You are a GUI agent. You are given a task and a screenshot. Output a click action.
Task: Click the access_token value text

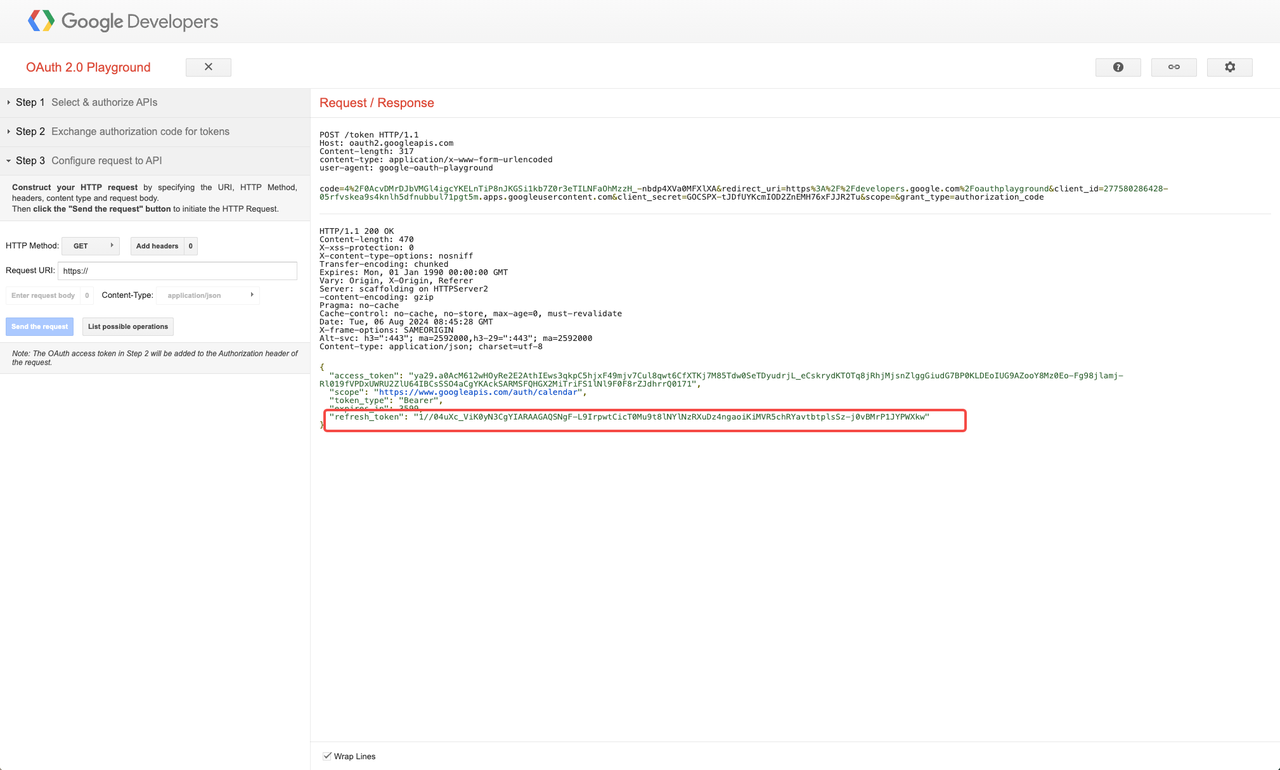point(721,380)
